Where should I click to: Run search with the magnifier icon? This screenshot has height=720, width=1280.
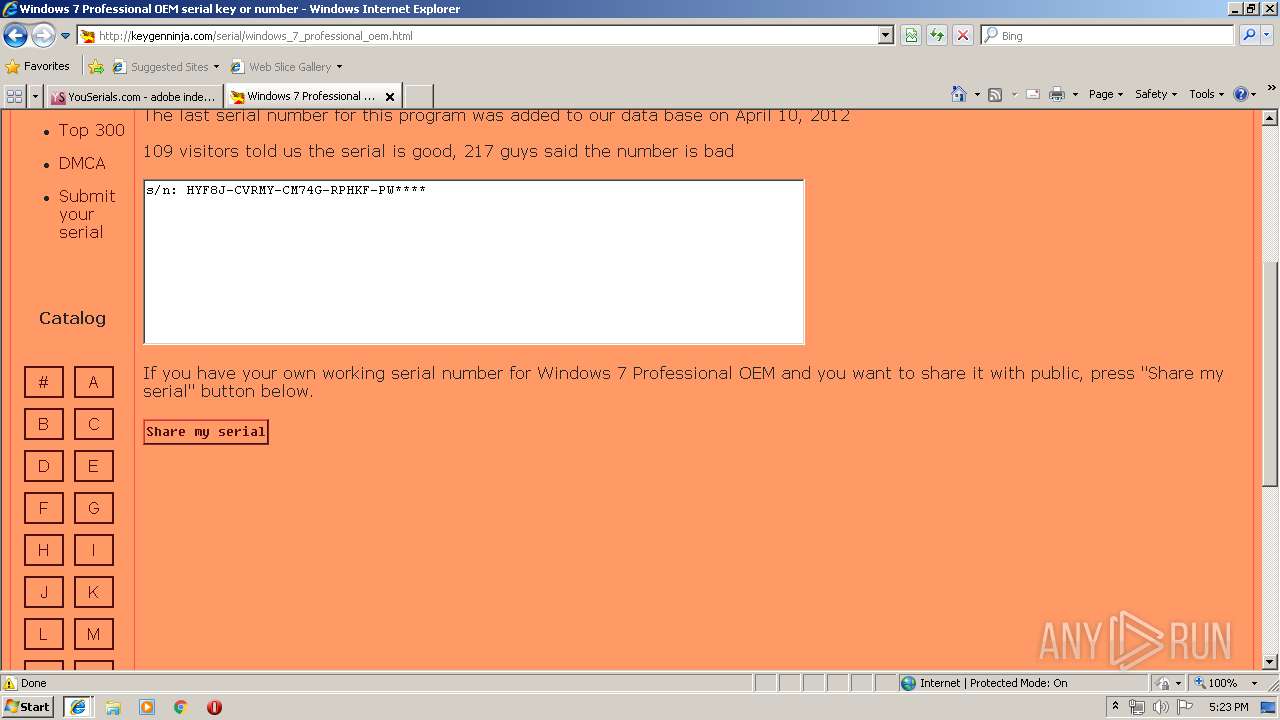pyautogui.click(x=1248, y=36)
